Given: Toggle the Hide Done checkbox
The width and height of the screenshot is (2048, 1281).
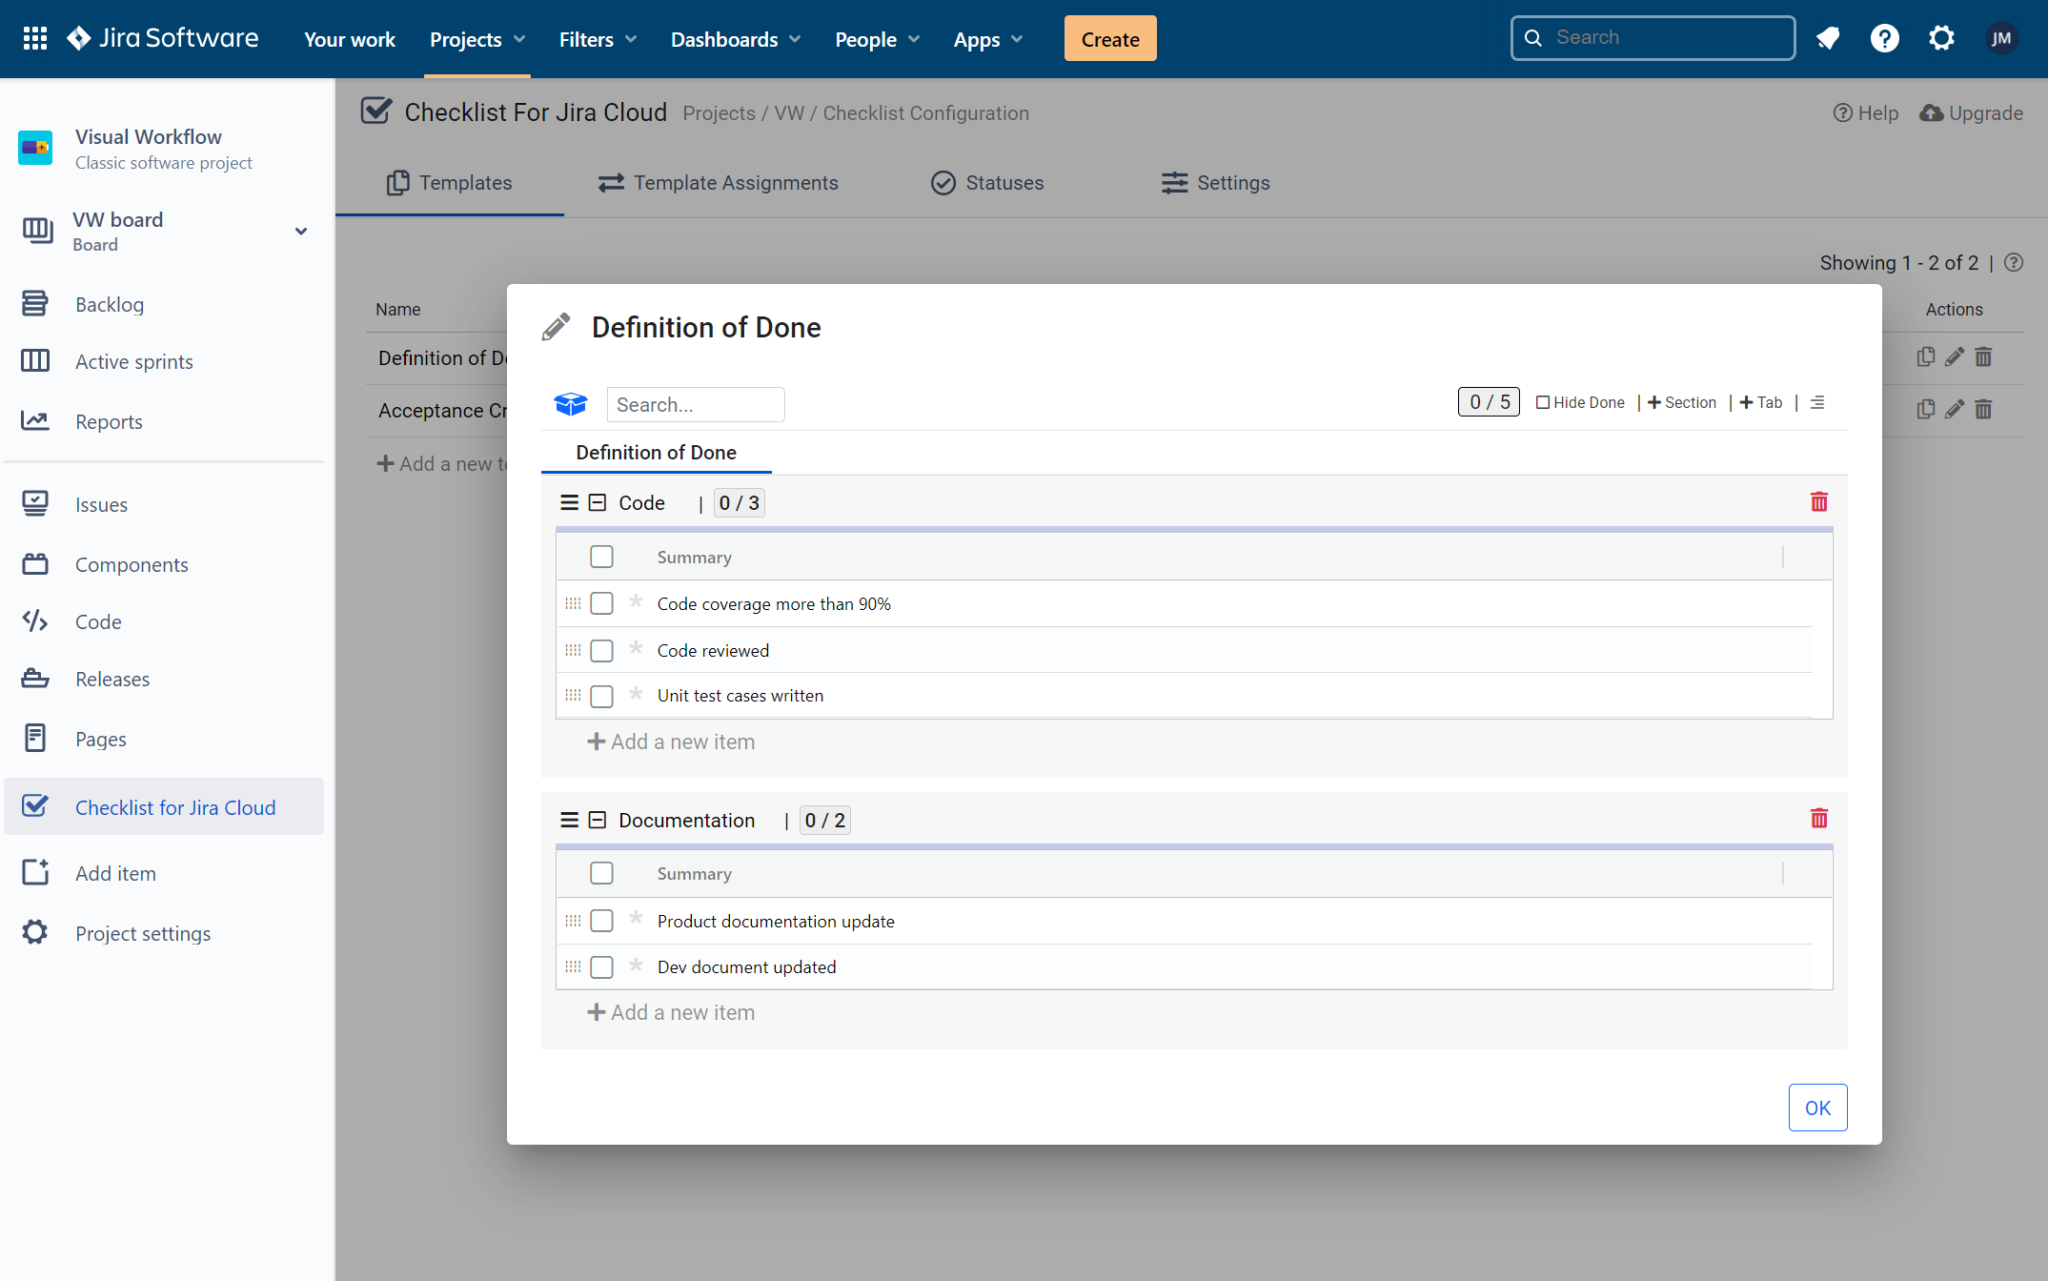Looking at the screenshot, I should click(1543, 402).
